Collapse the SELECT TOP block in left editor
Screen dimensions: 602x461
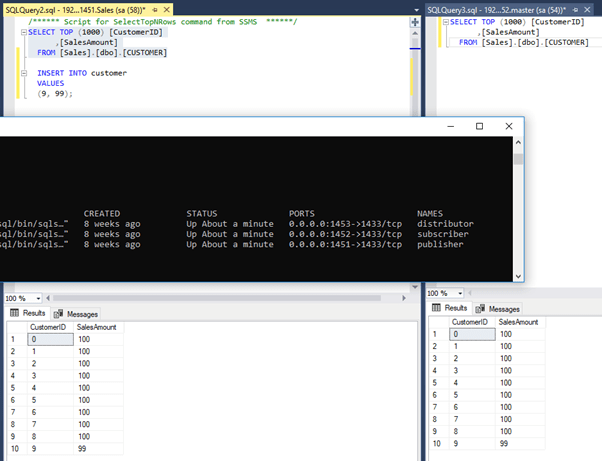pyautogui.click(x=23, y=33)
